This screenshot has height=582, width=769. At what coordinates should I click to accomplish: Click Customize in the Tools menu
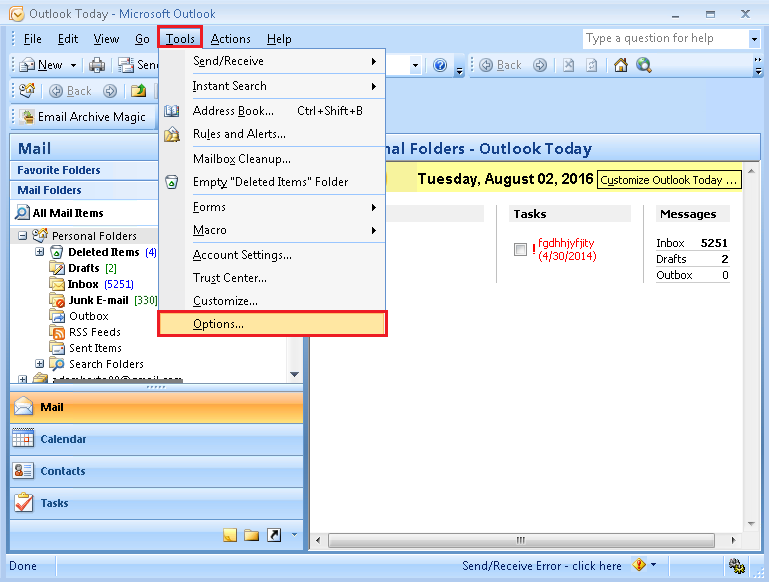272,301
